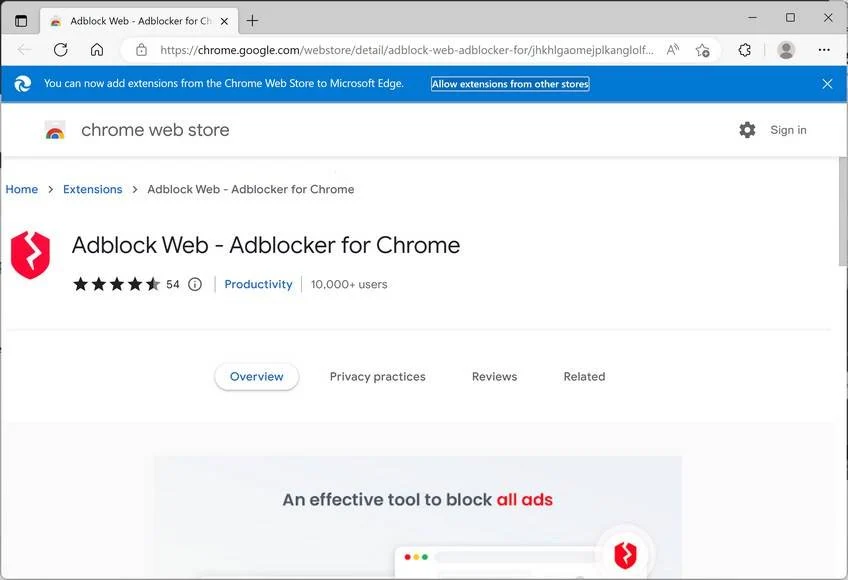This screenshot has height=580, width=848.
Task: Activate Read aloud icon in address bar
Action: coord(673,50)
